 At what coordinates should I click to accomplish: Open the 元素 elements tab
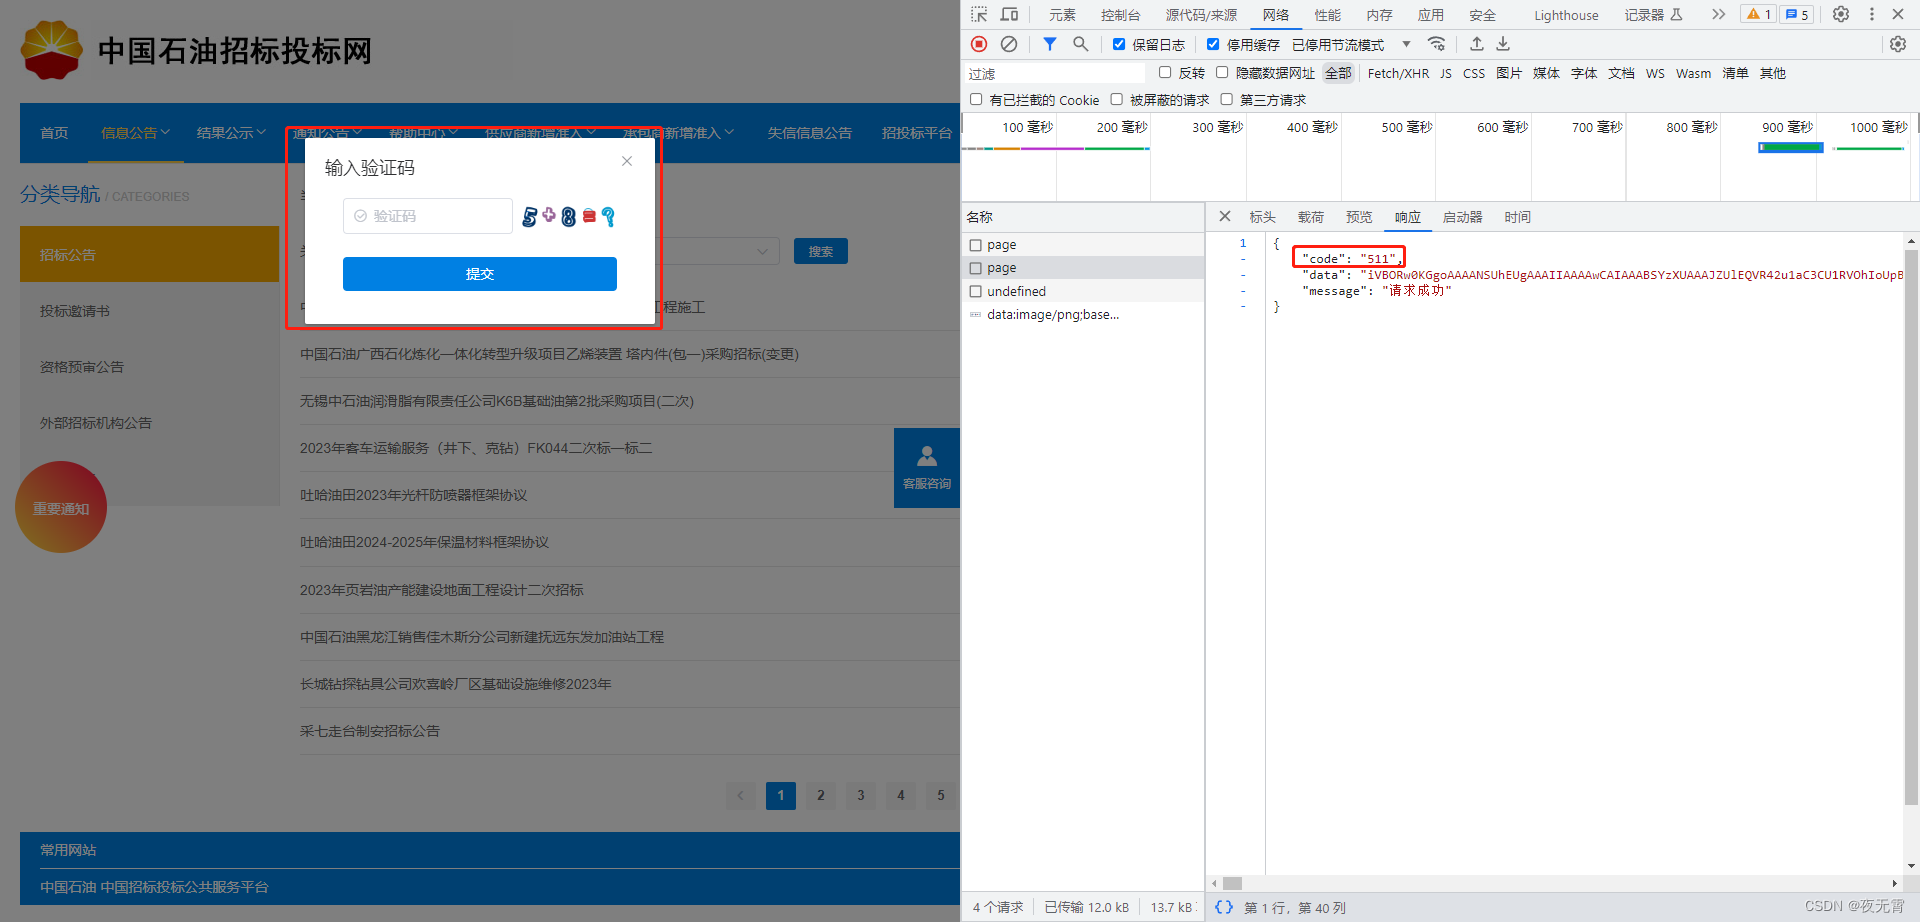(1062, 15)
